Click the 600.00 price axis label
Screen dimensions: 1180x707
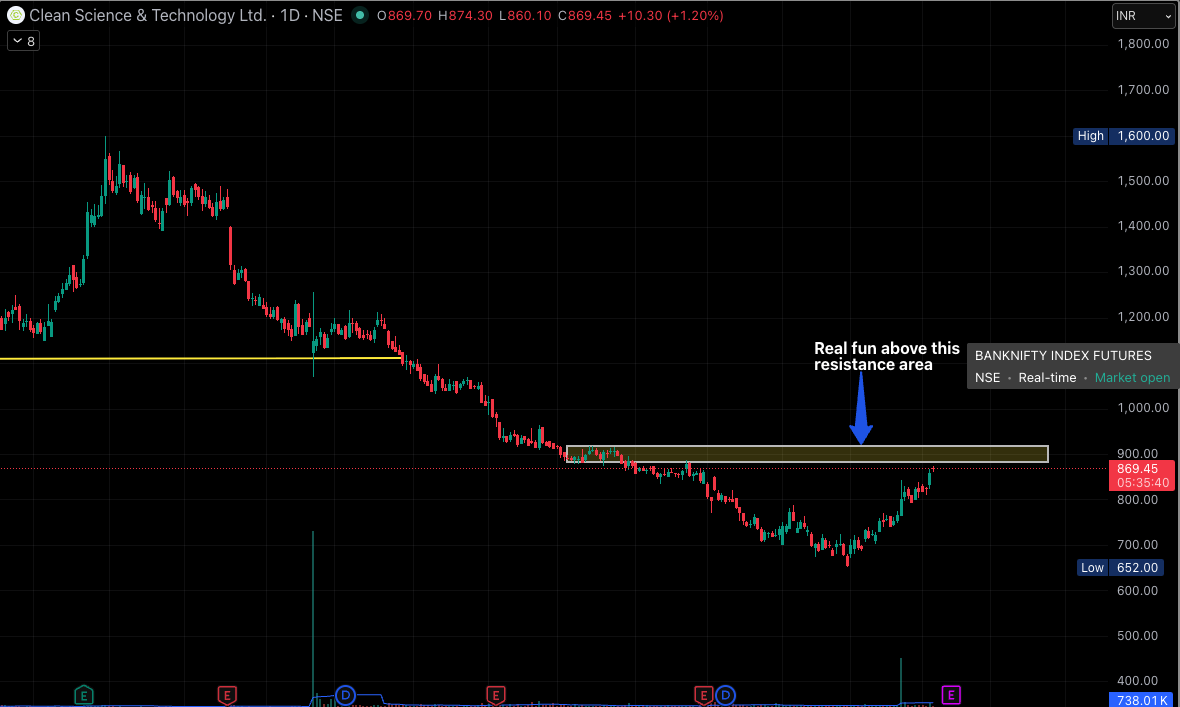pos(1137,590)
